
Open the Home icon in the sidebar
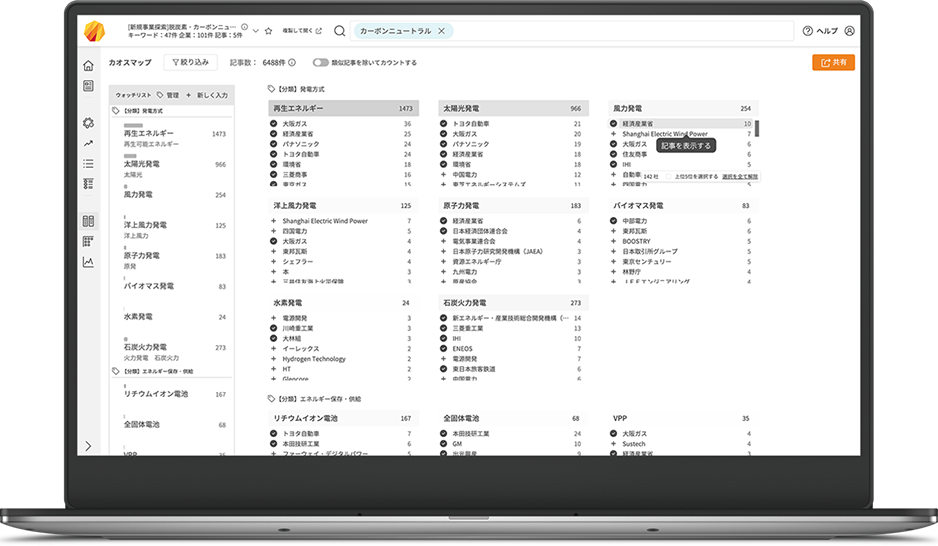click(x=88, y=66)
